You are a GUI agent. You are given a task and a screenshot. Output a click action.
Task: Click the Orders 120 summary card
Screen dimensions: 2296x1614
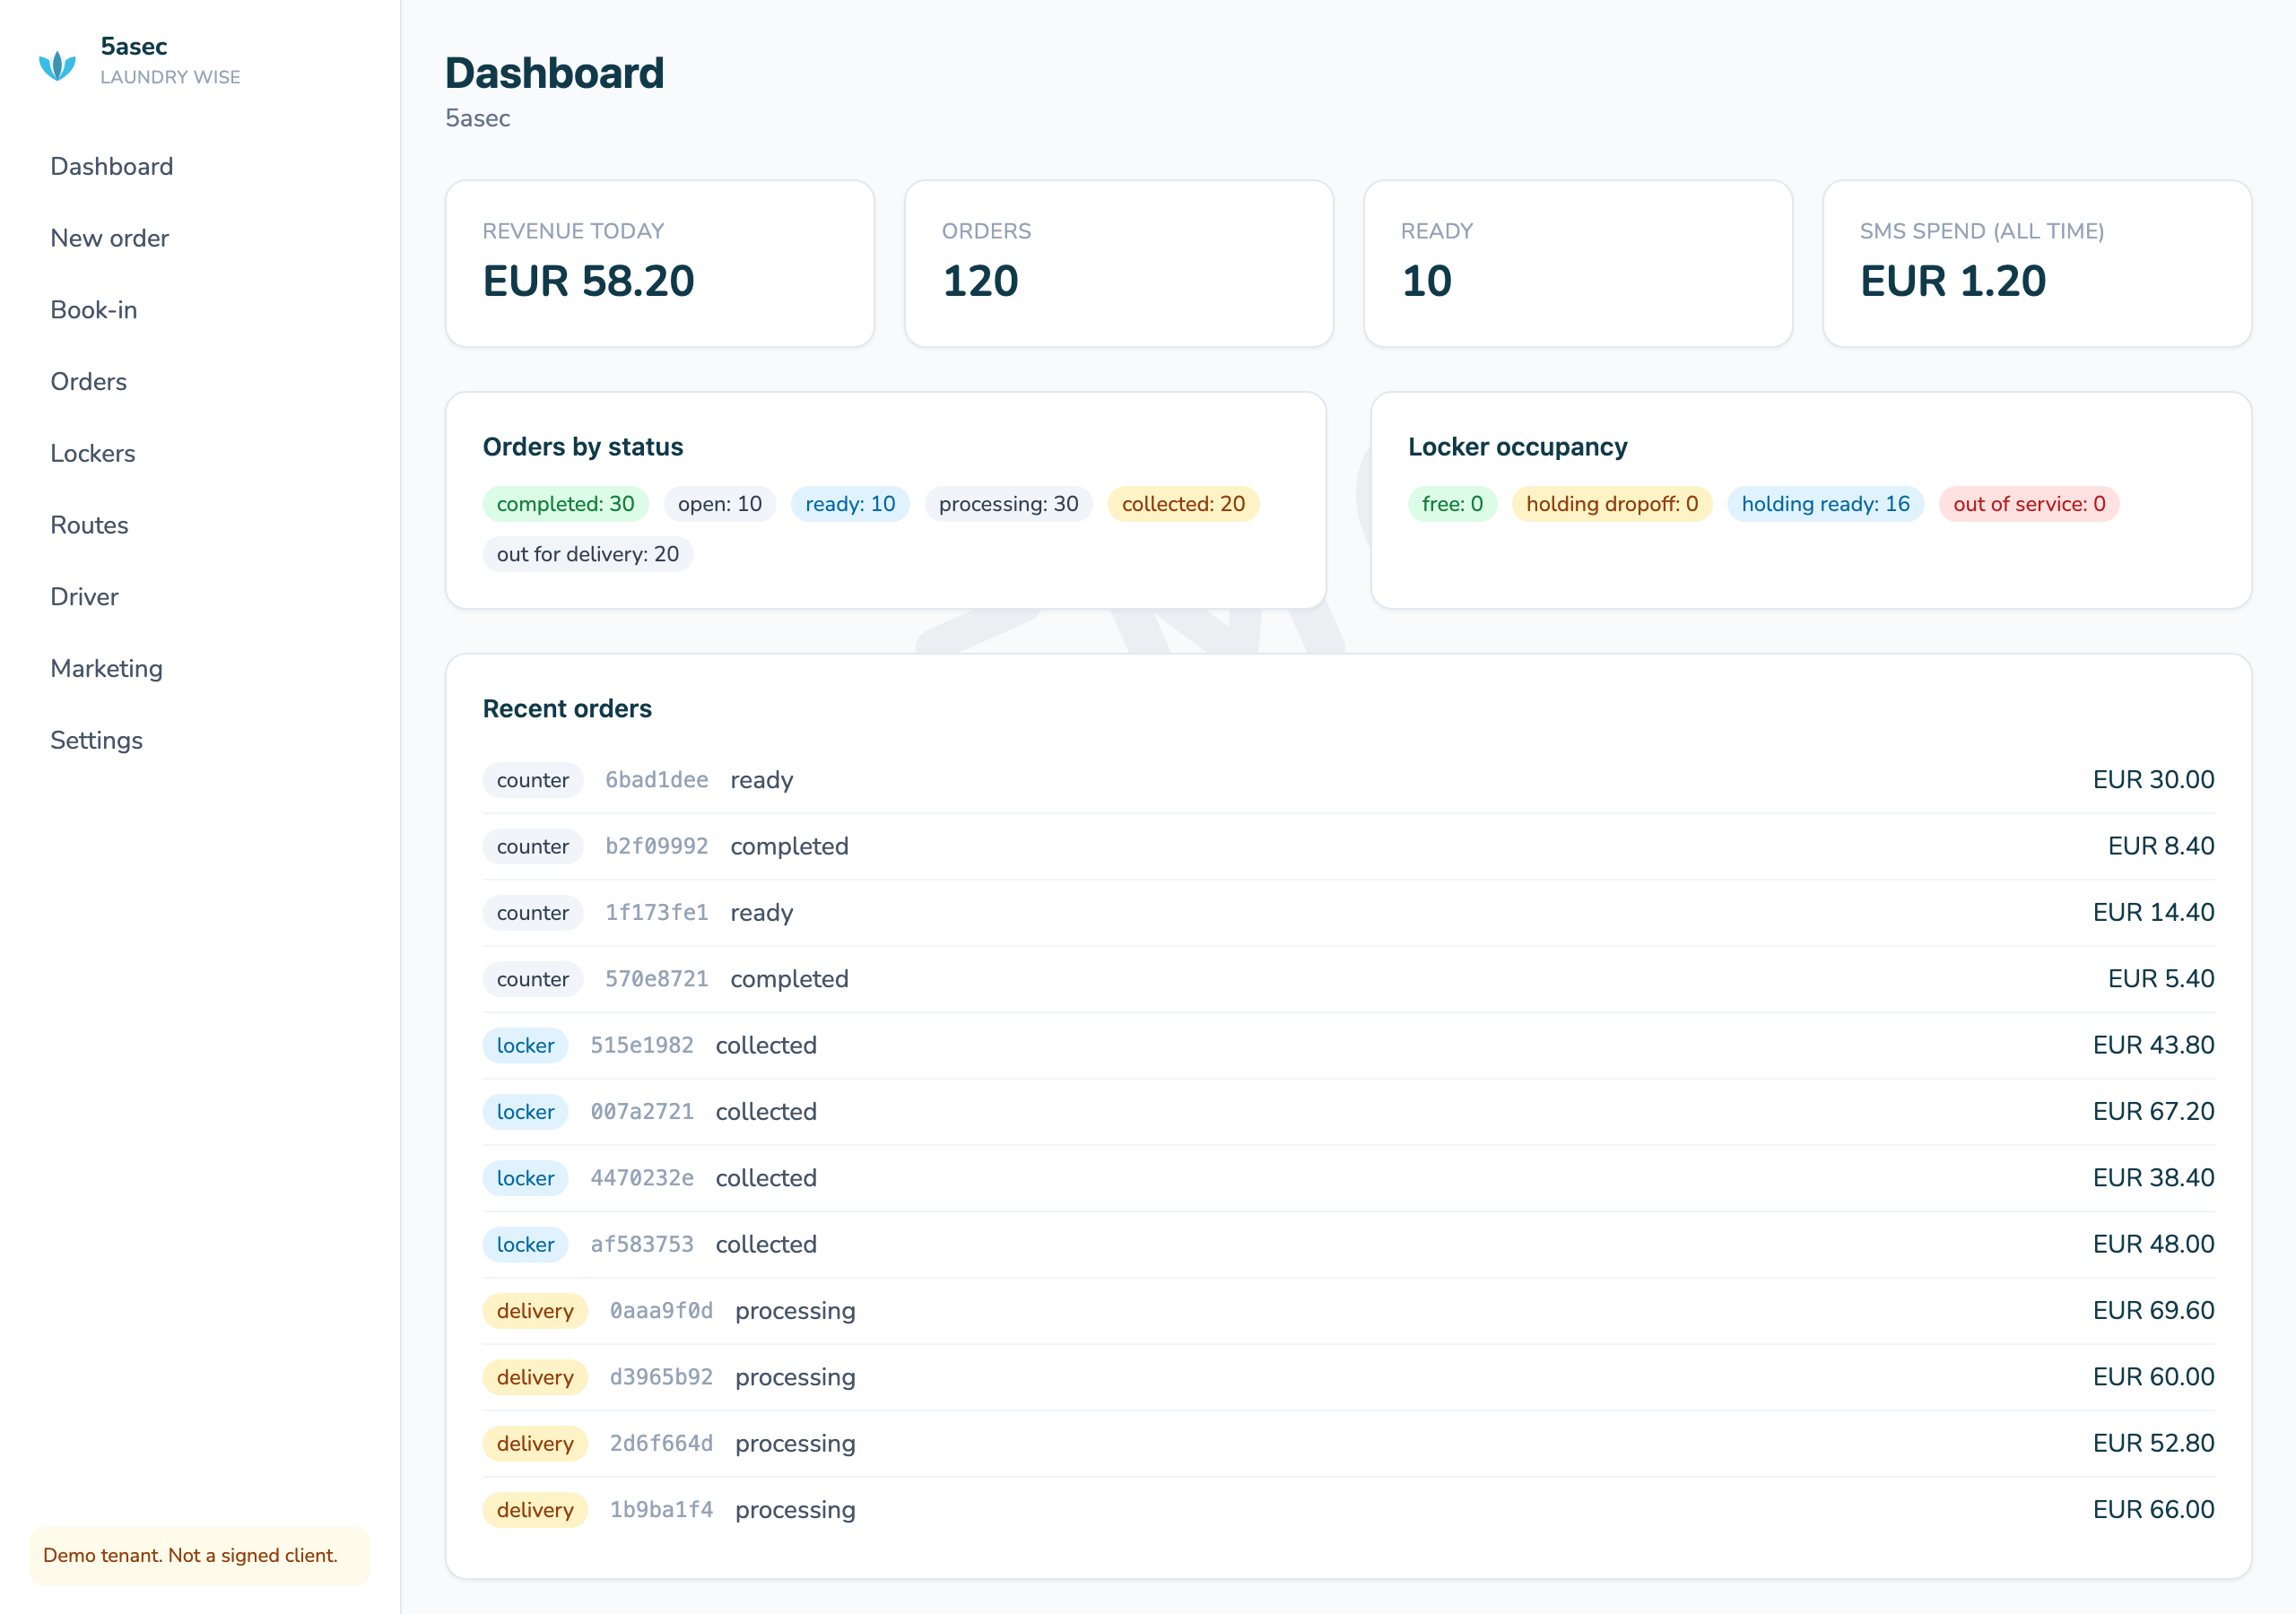point(1119,264)
